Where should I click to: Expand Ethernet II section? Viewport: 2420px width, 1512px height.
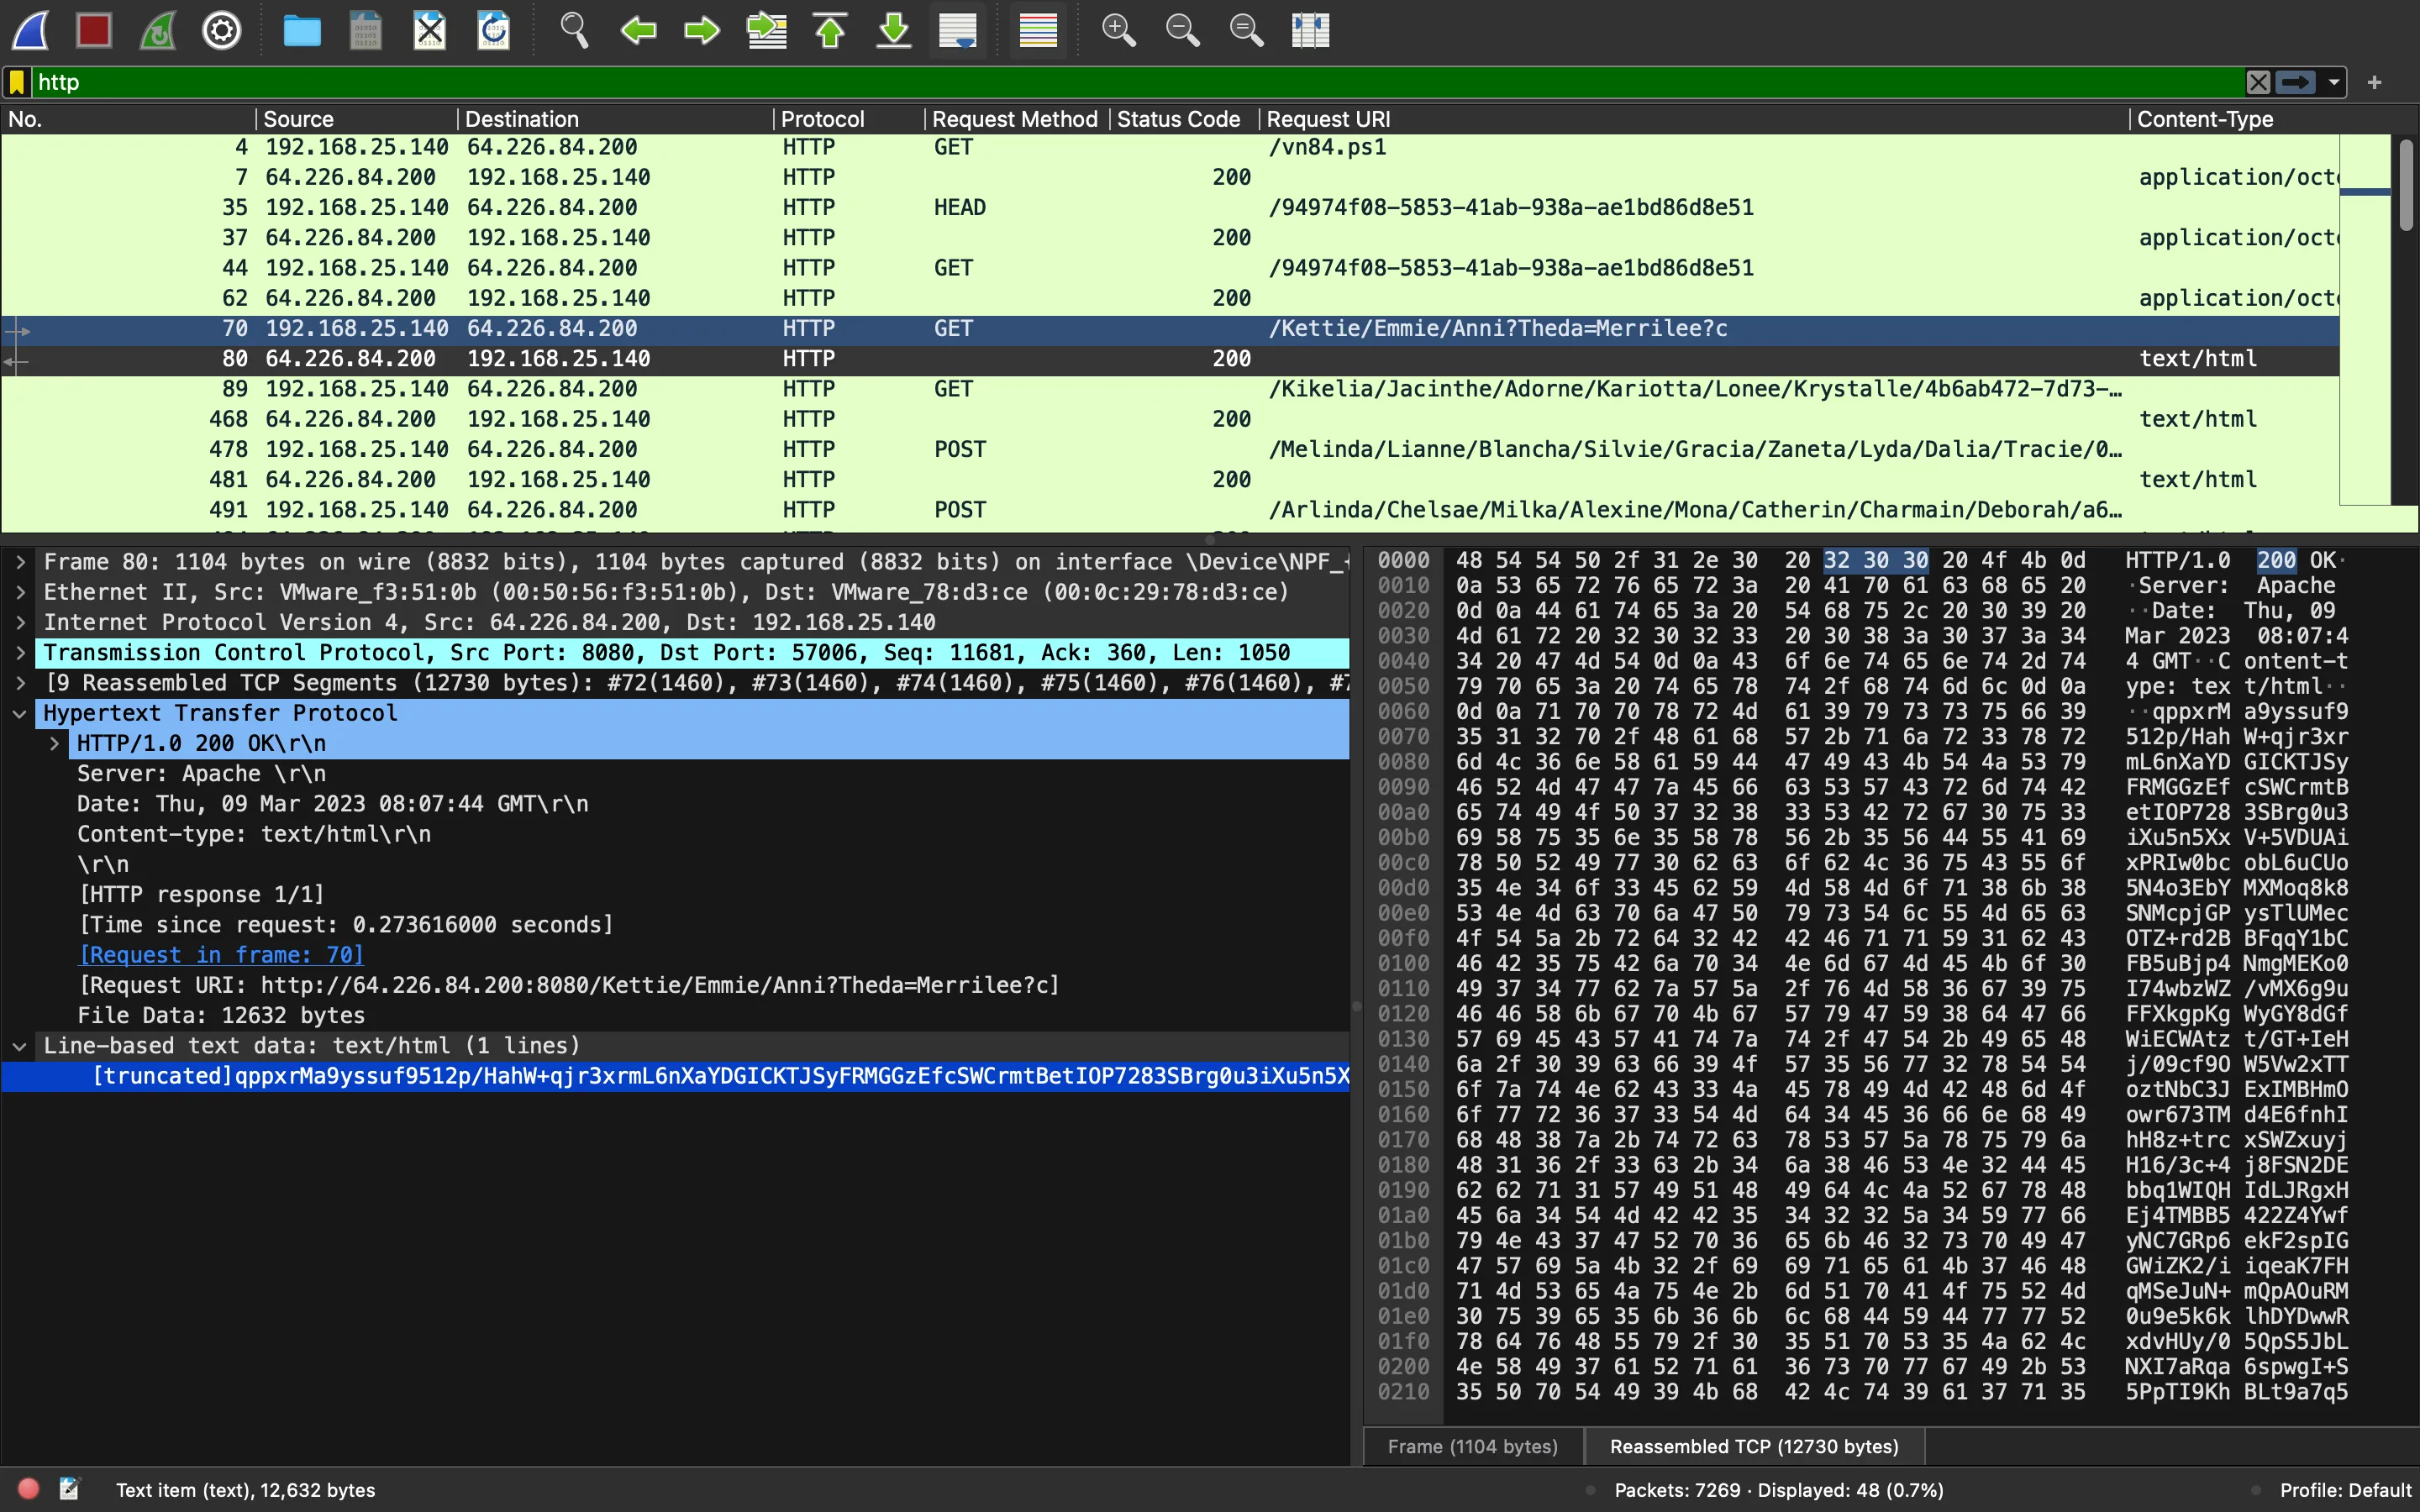pos(20,592)
